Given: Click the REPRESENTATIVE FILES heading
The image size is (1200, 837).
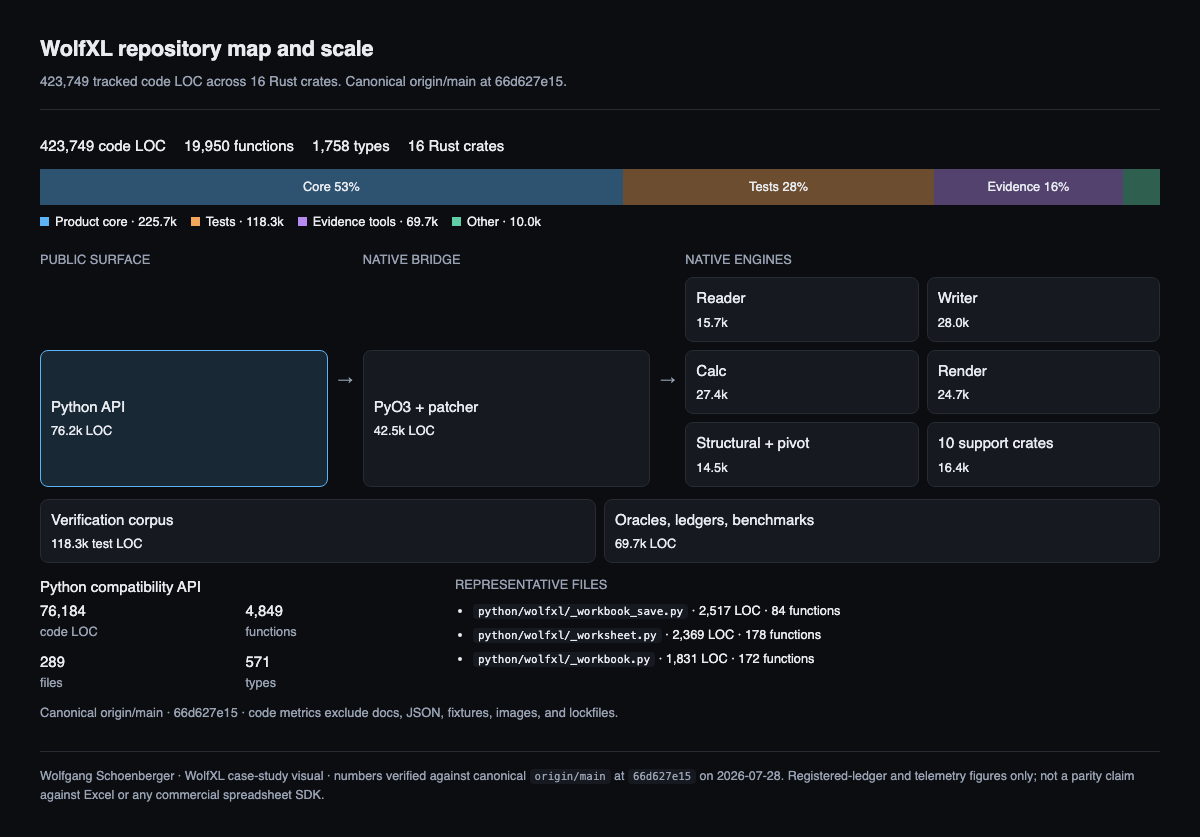Looking at the screenshot, I should pos(531,585).
